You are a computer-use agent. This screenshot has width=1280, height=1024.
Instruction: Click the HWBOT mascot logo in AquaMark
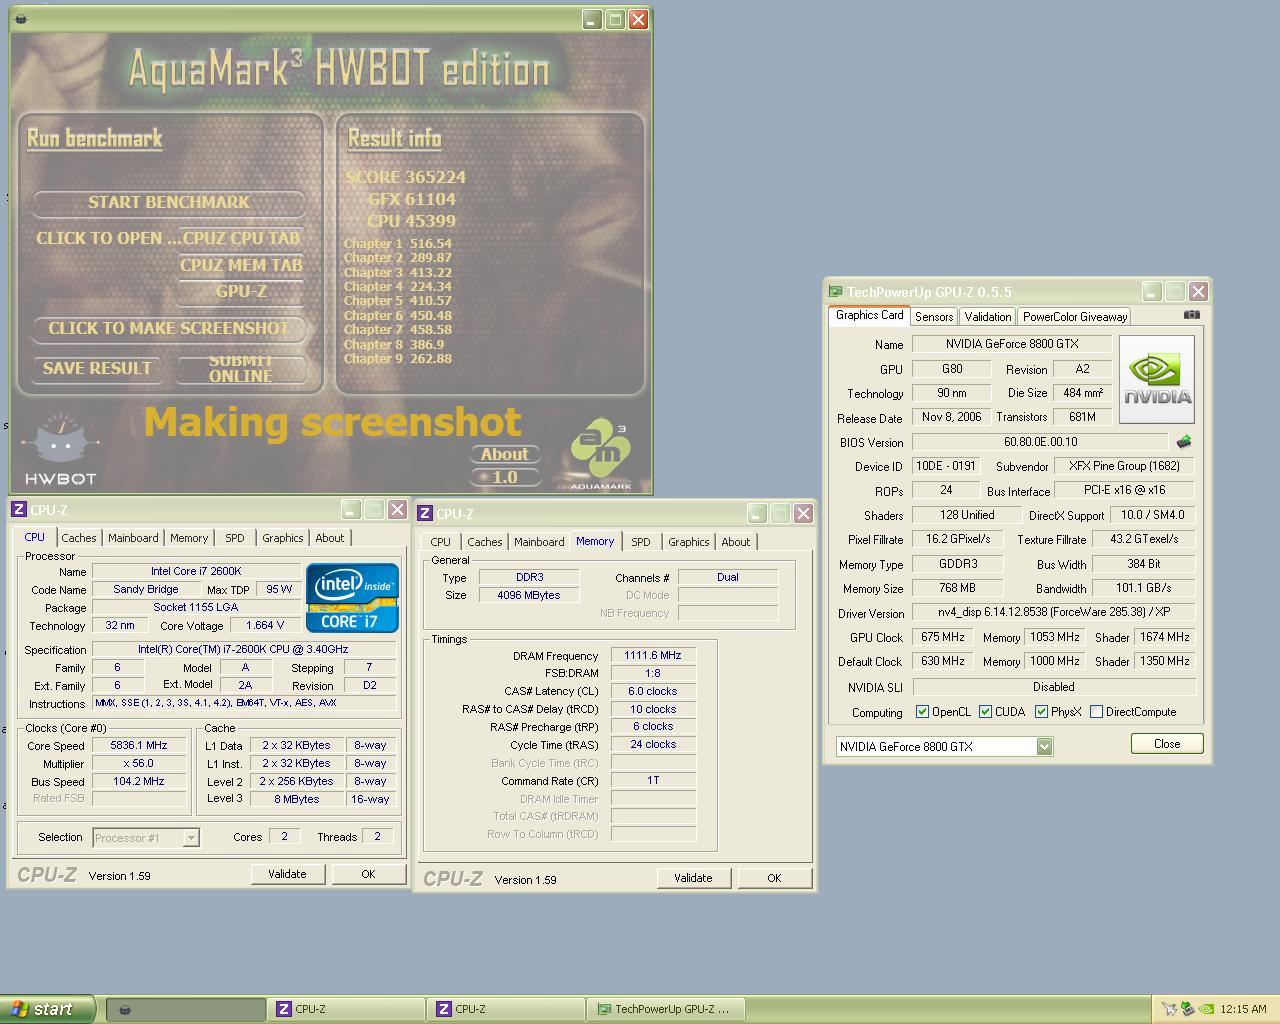point(61,450)
